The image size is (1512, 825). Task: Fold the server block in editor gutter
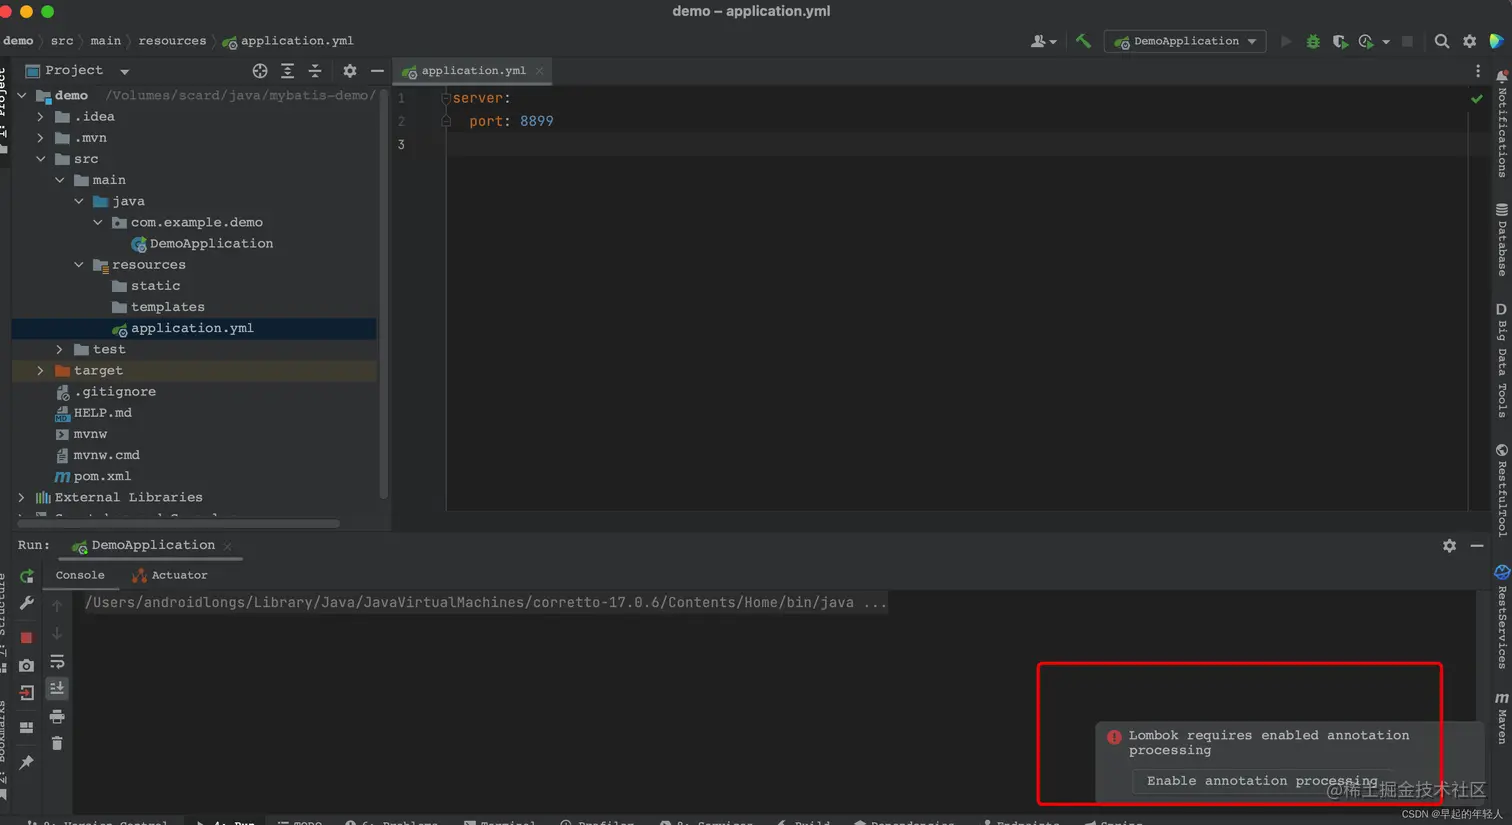coord(446,98)
